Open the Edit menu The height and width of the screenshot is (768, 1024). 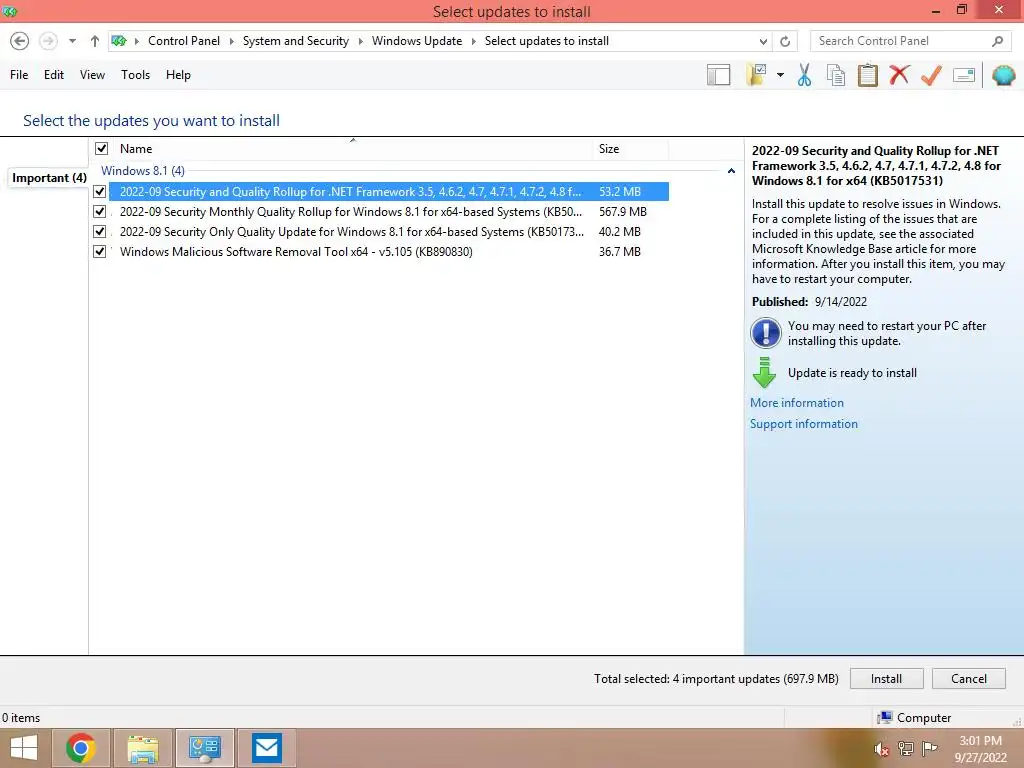54,75
